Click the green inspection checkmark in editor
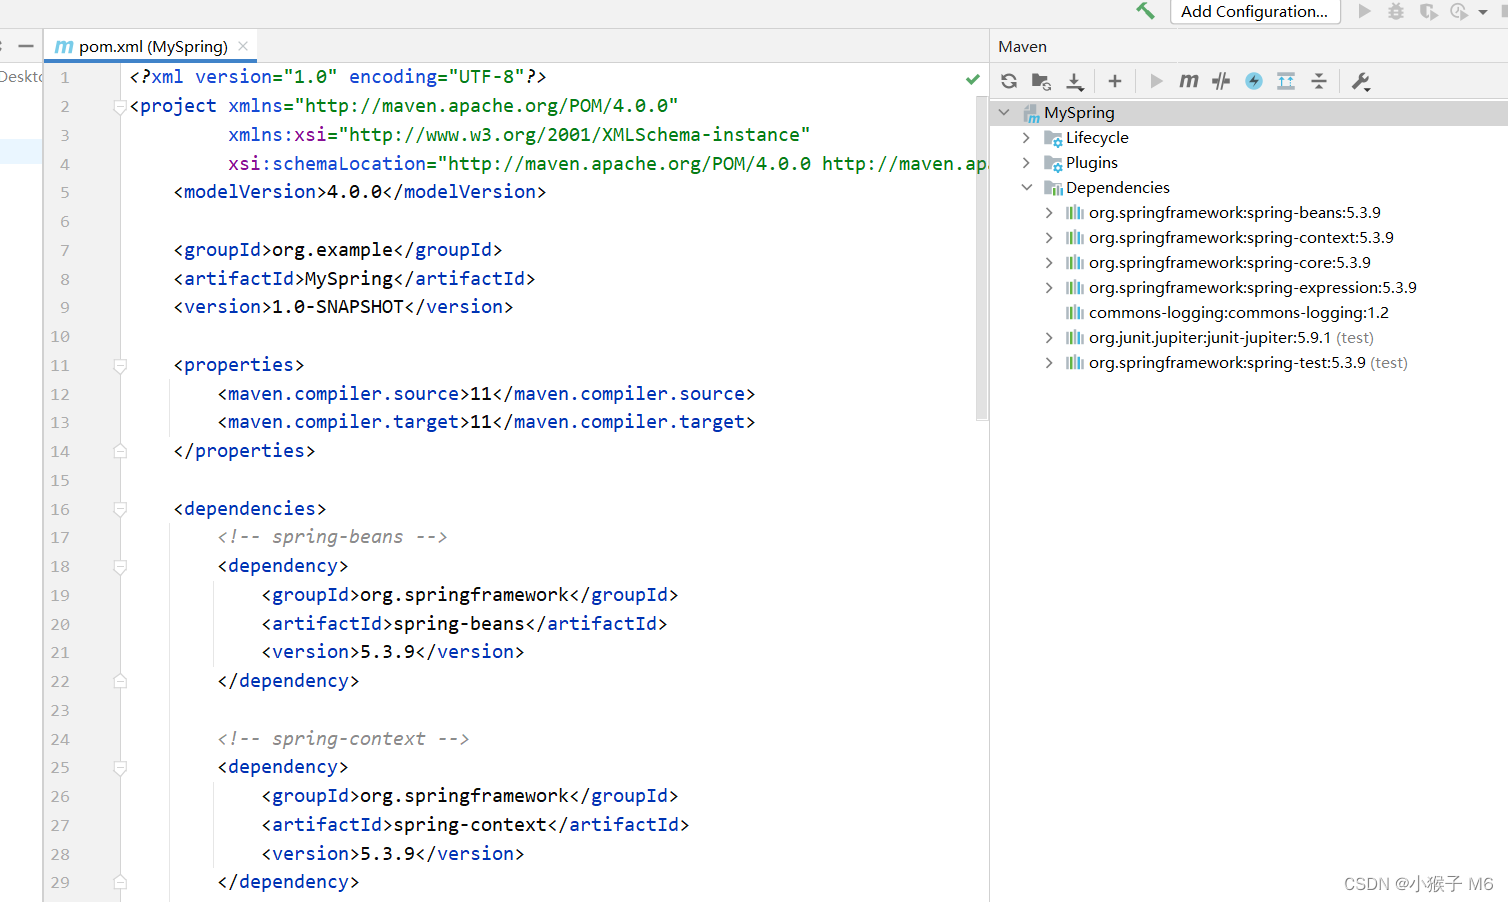This screenshot has width=1508, height=902. coord(972,78)
